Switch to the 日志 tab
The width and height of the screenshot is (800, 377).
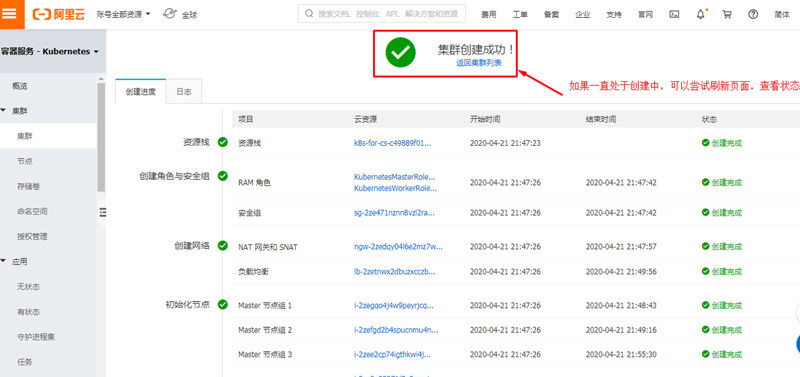(x=184, y=92)
